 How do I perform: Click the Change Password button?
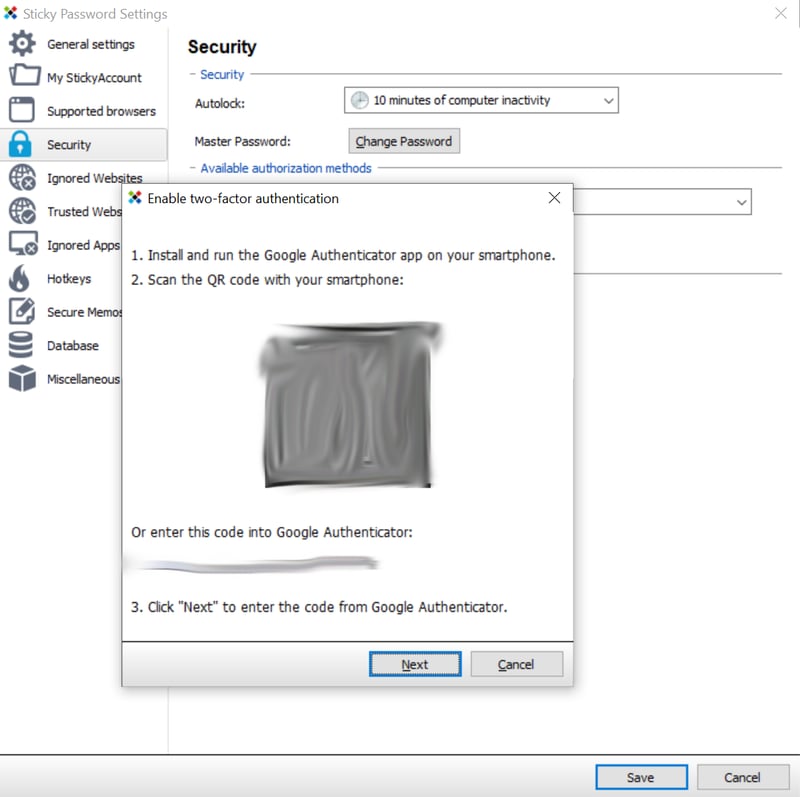tap(404, 141)
